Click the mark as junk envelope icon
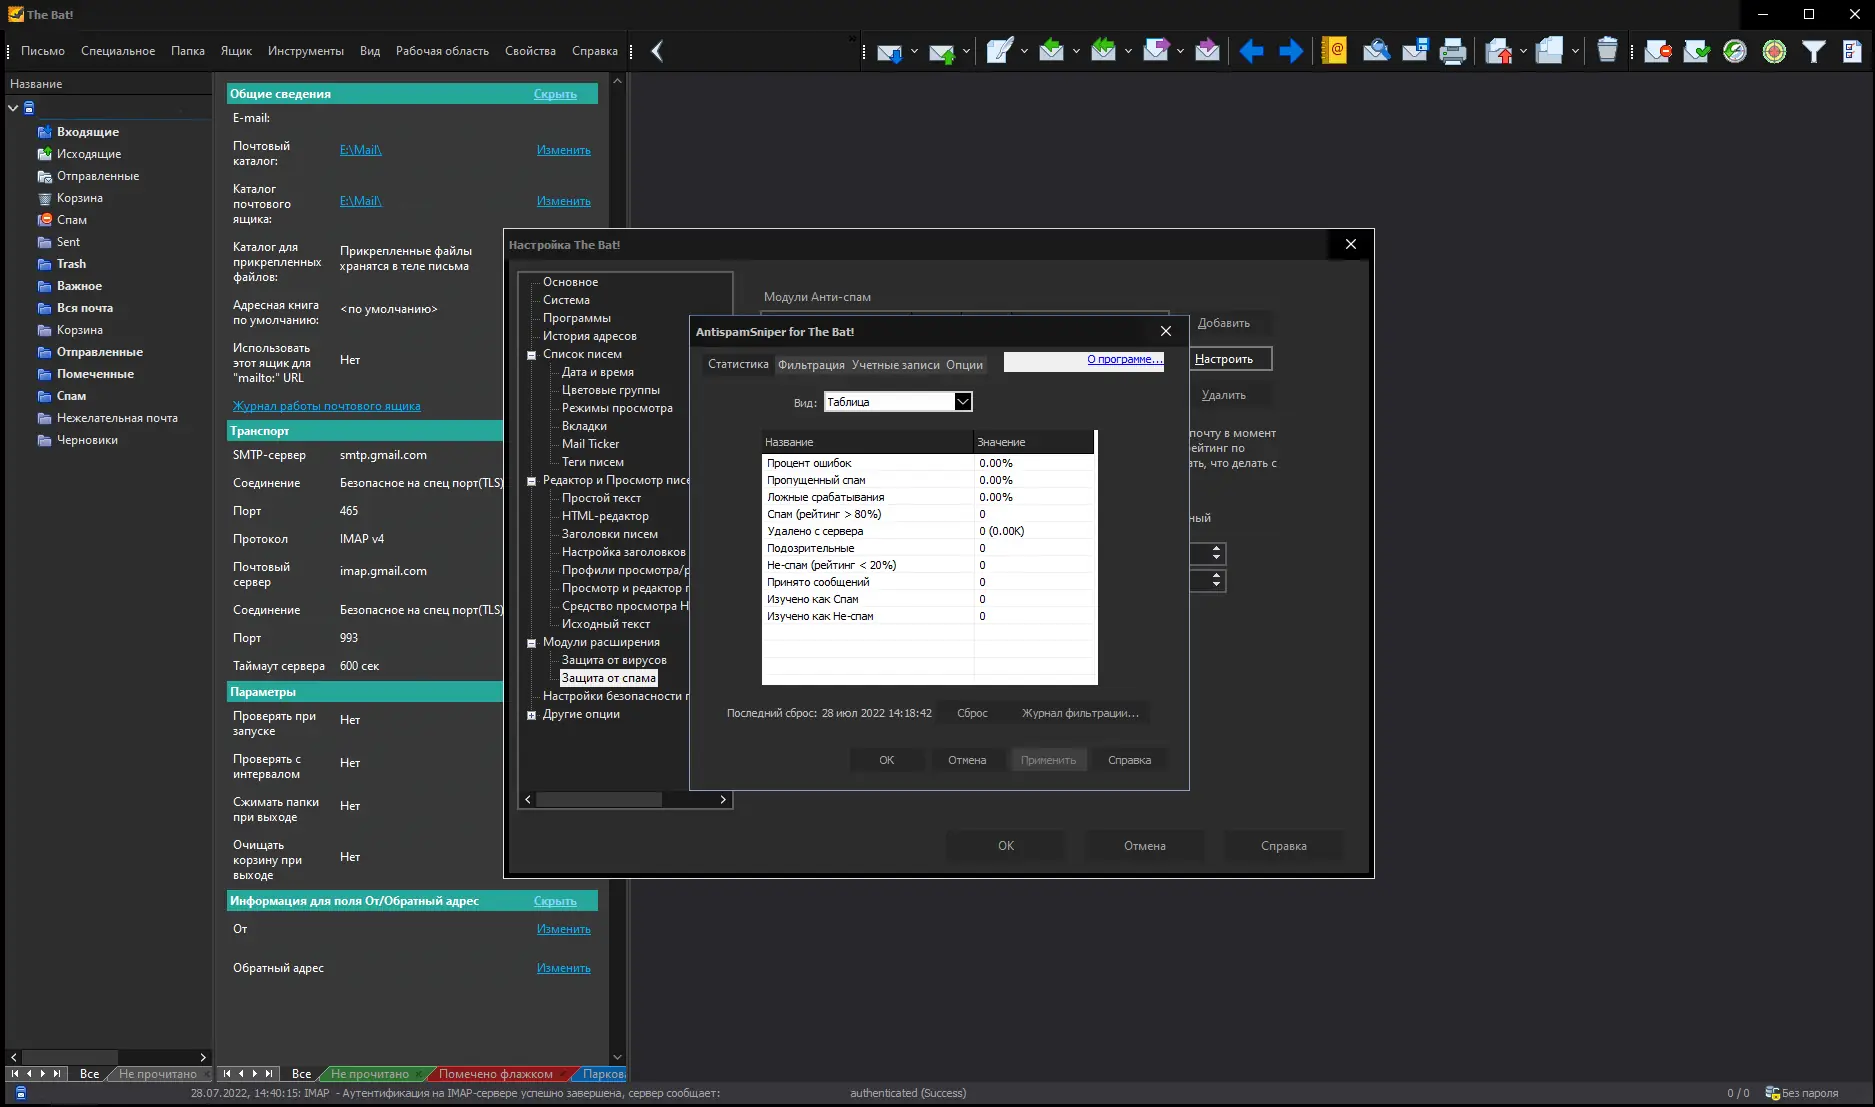Screen dimensions: 1875x1107 pos(1658,51)
